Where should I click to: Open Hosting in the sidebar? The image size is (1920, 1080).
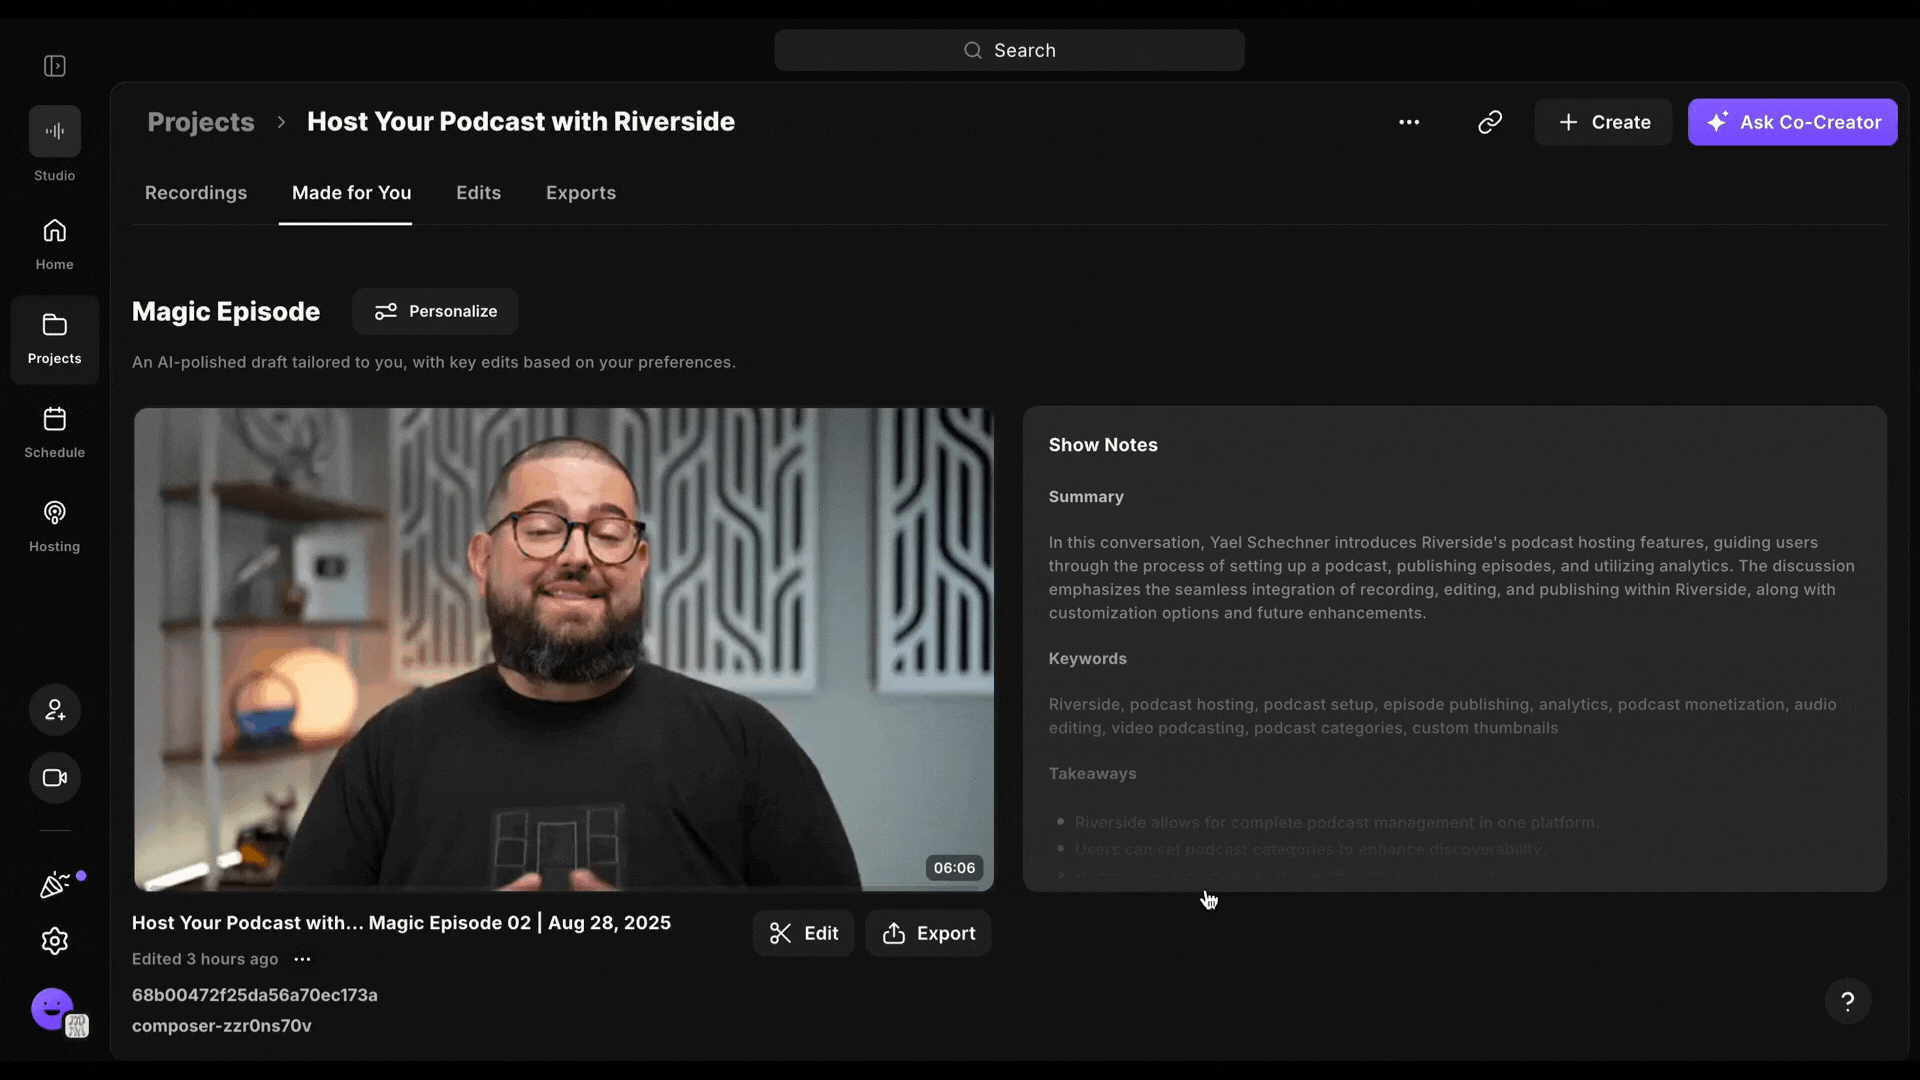[55, 526]
